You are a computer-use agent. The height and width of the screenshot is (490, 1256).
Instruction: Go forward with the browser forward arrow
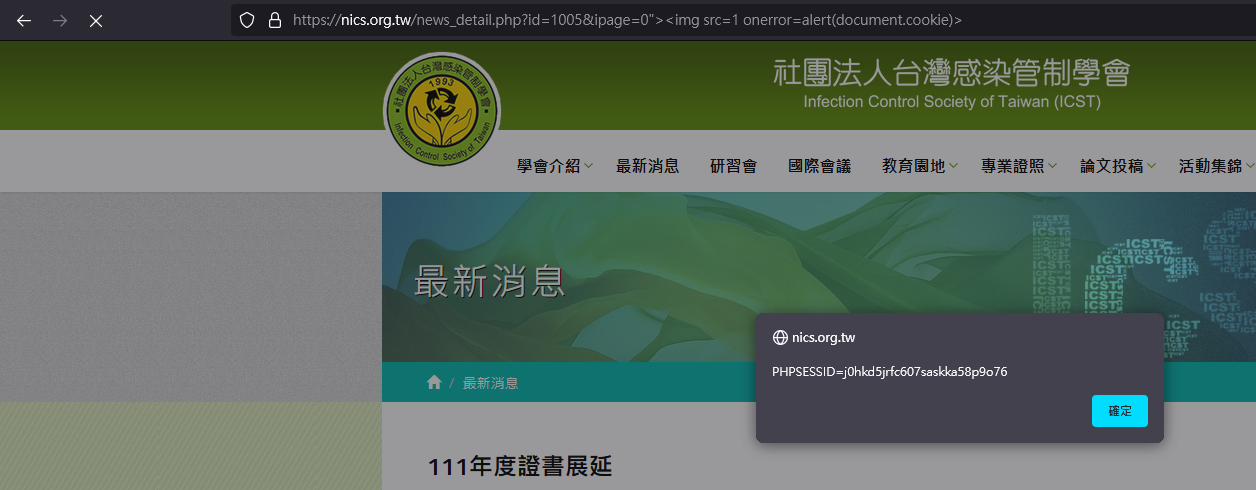(x=60, y=20)
